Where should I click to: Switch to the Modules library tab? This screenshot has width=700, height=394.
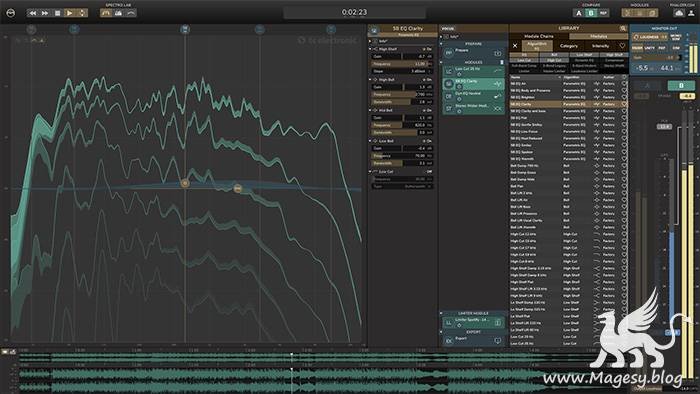pyautogui.click(x=599, y=36)
